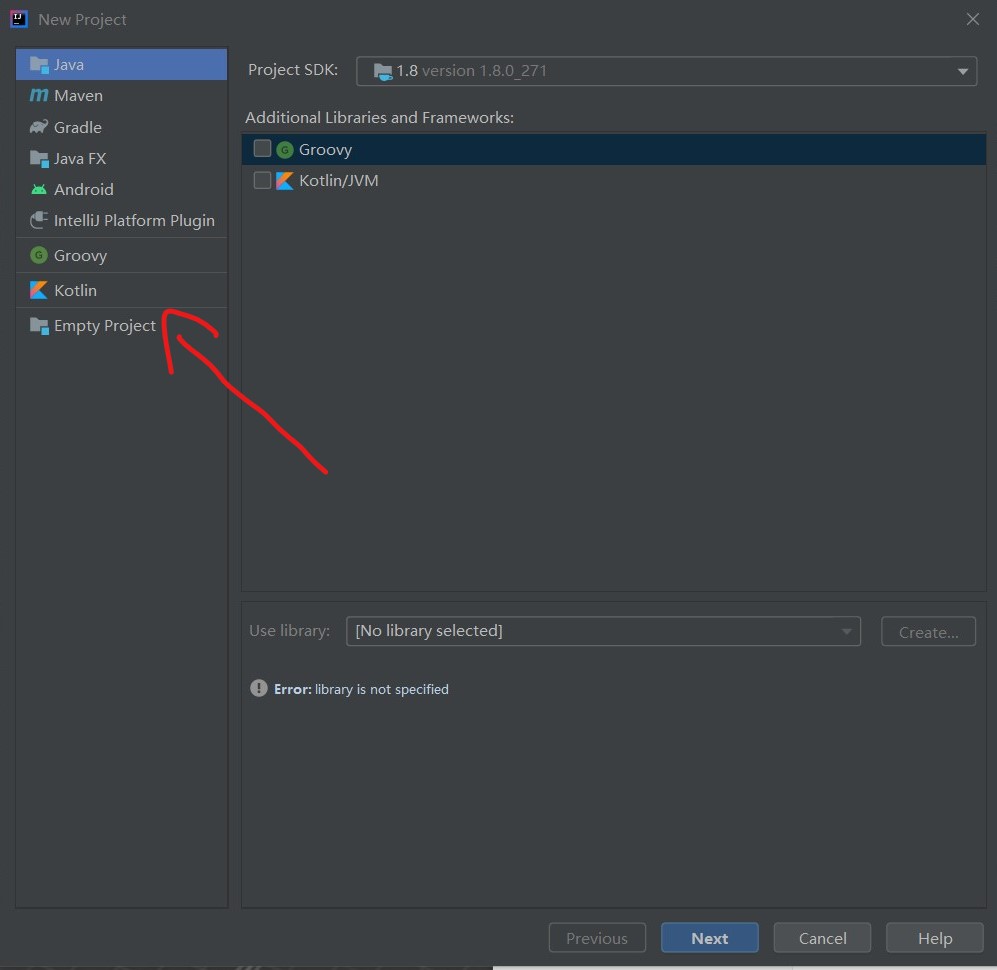Click the green Groovy icon in sidebar

click(39, 255)
